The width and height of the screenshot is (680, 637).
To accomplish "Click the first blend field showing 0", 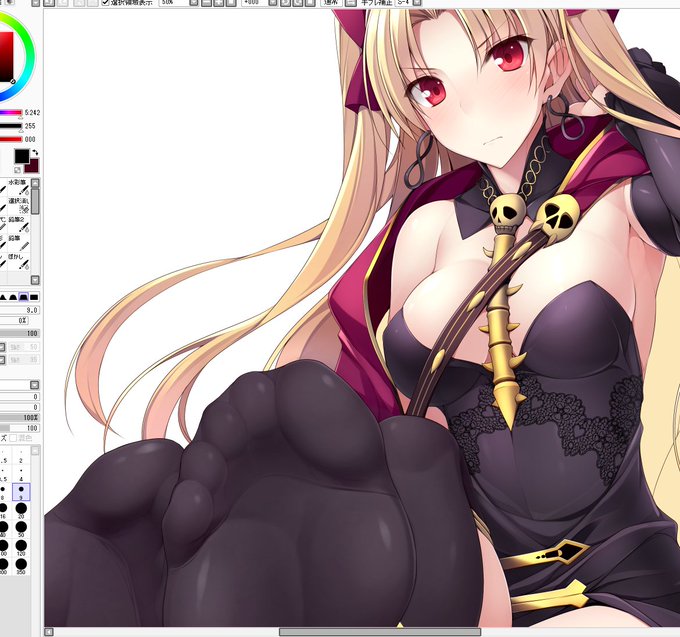I will click(x=20, y=397).
